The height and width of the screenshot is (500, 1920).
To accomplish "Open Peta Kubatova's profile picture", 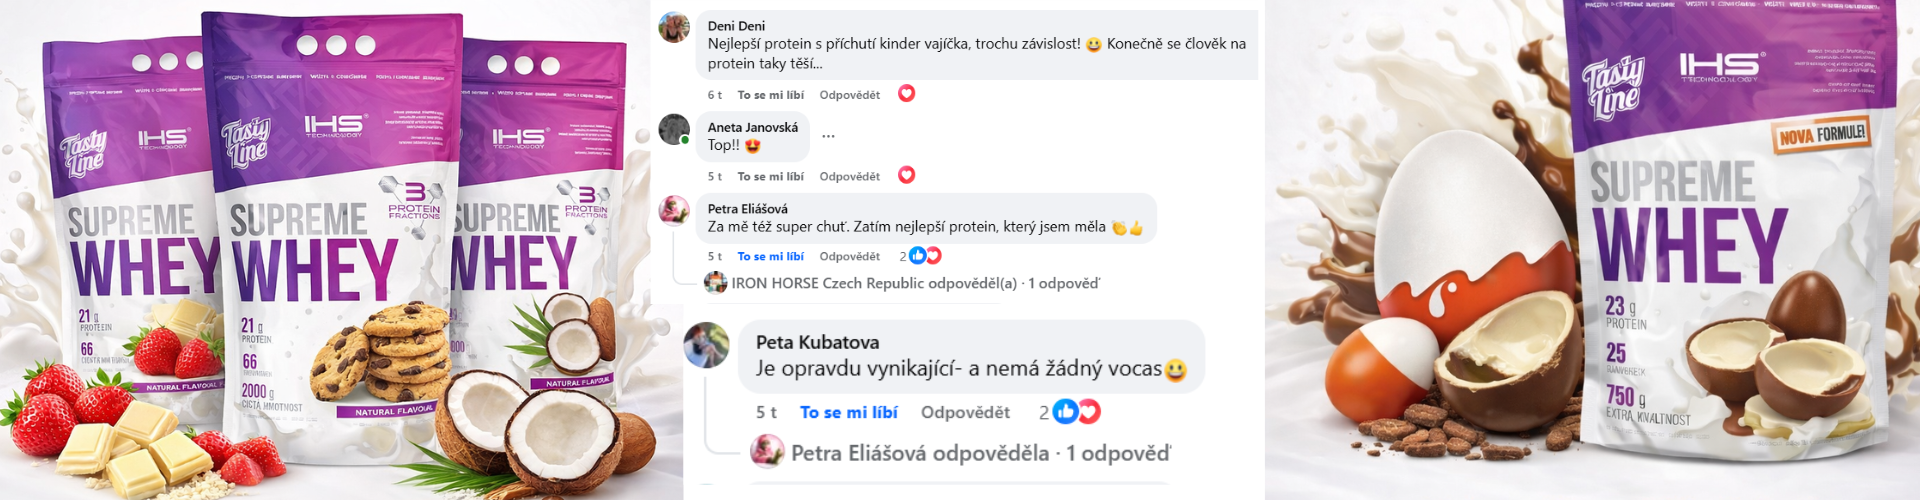I will (706, 345).
